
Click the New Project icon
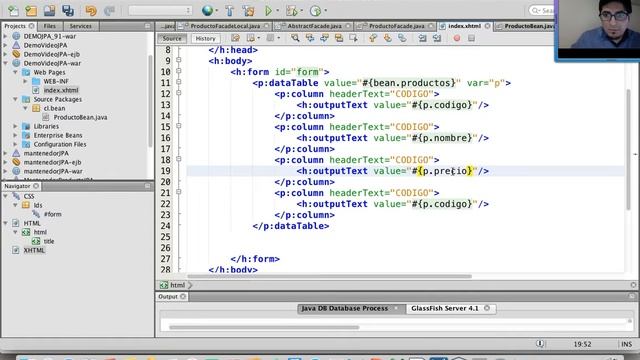click(x=31, y=11)
